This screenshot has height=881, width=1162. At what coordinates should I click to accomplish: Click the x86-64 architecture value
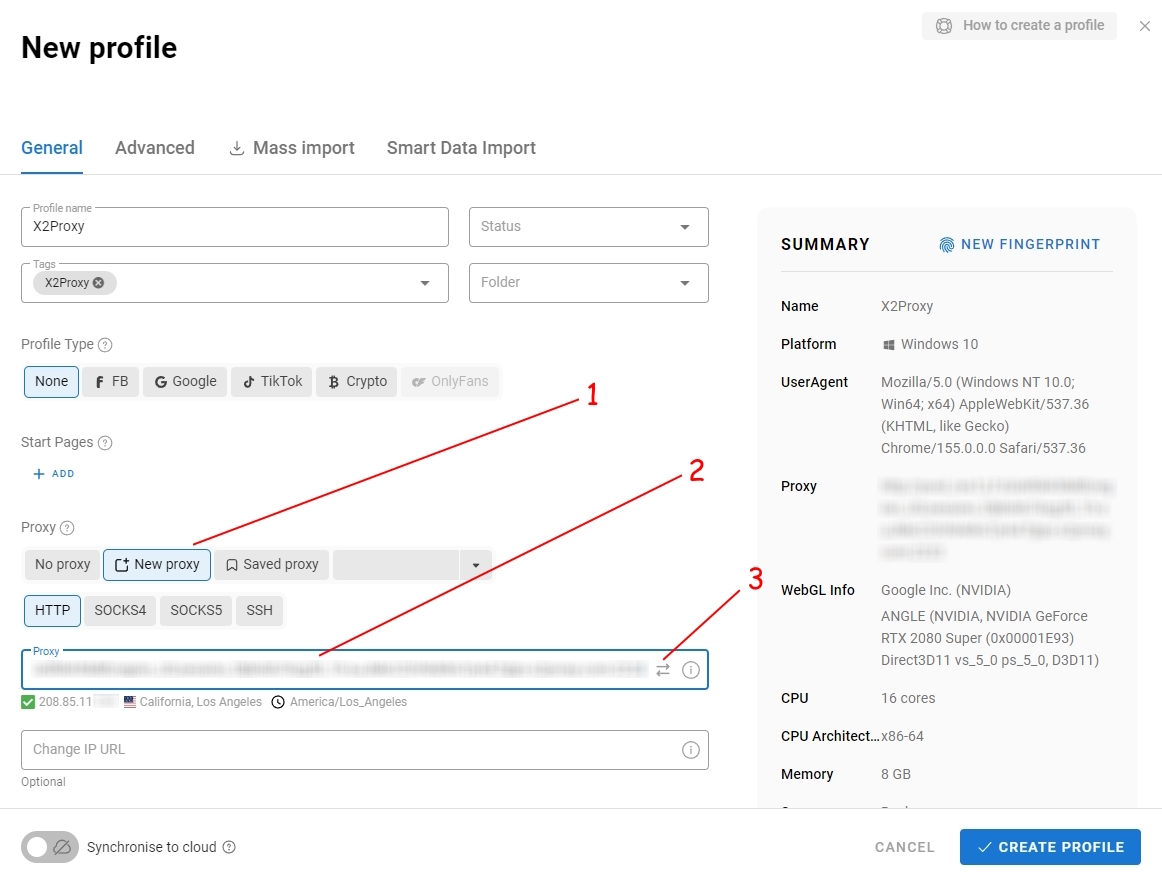coord(903,737)
